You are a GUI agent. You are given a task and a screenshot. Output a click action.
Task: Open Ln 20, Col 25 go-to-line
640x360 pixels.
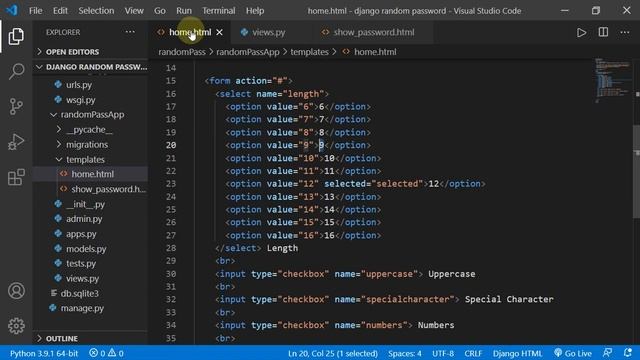[x=333, y=353]
